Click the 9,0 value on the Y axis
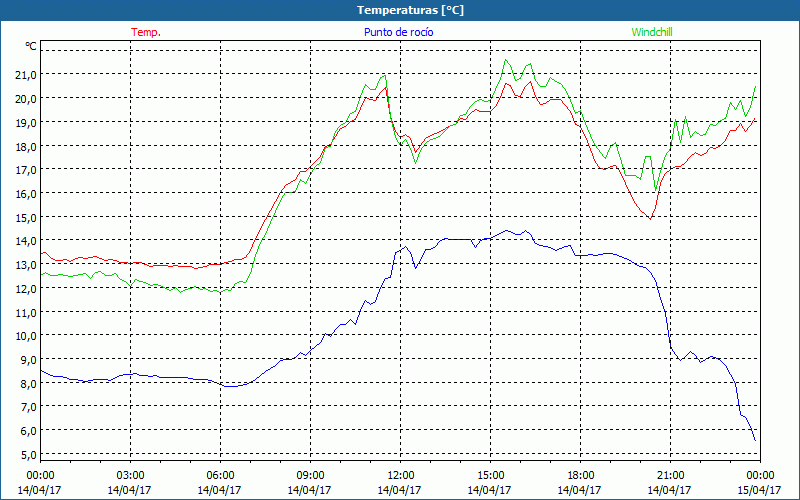 click(29, 360)
